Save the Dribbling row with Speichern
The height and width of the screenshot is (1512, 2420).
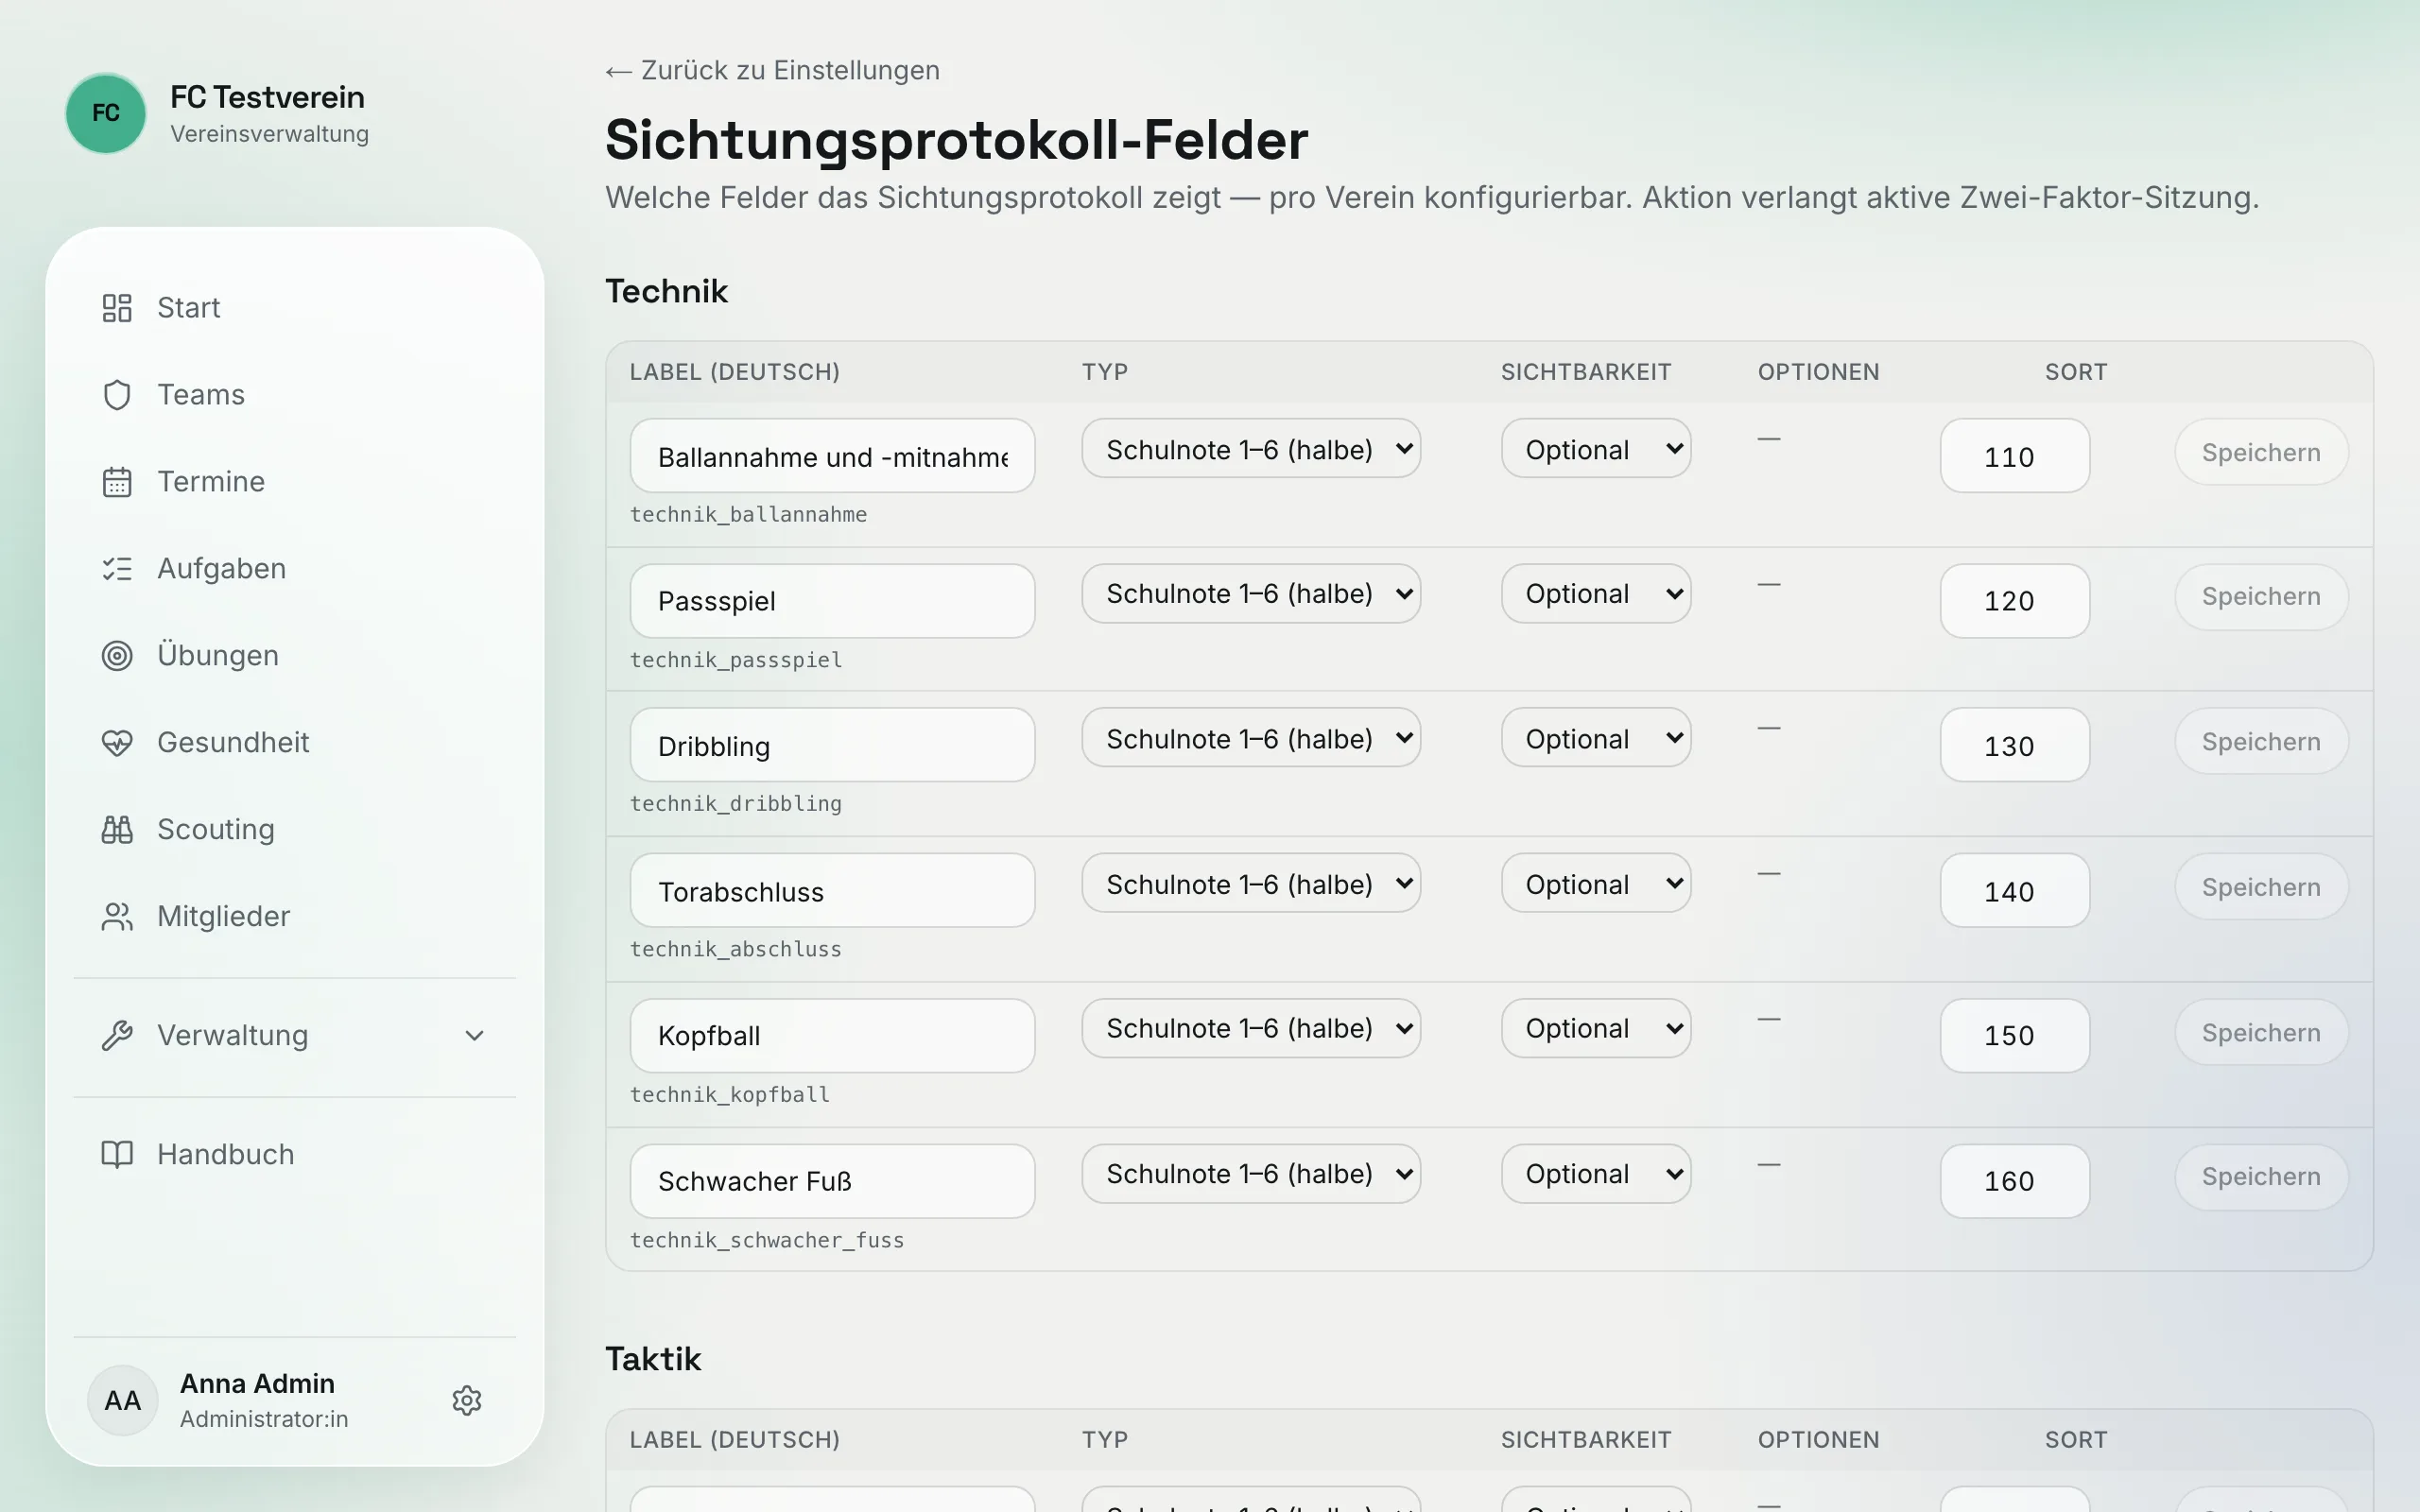[2261, 742]
